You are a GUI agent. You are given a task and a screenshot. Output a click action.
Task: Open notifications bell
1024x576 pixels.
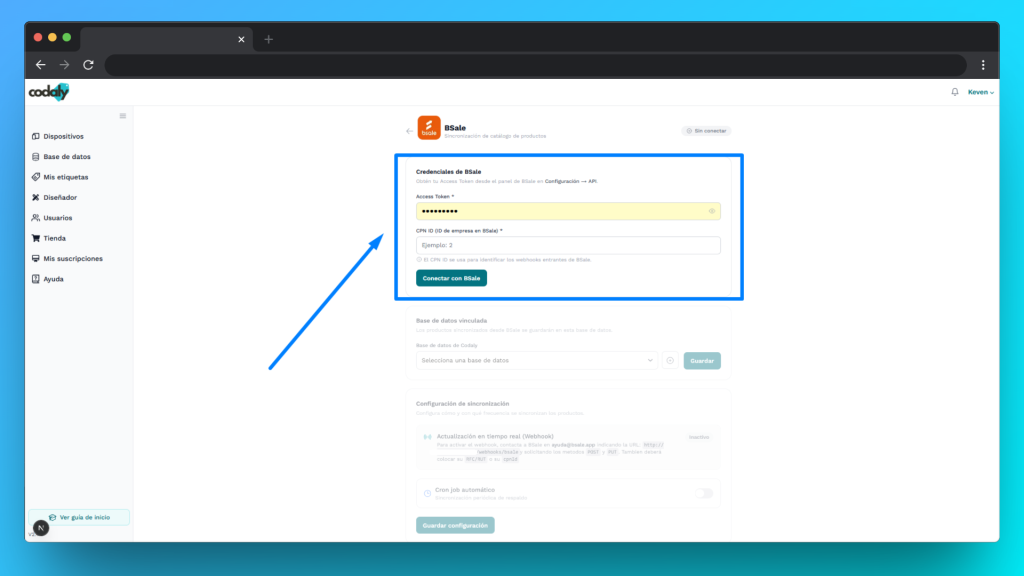click(x=955, y=92)
